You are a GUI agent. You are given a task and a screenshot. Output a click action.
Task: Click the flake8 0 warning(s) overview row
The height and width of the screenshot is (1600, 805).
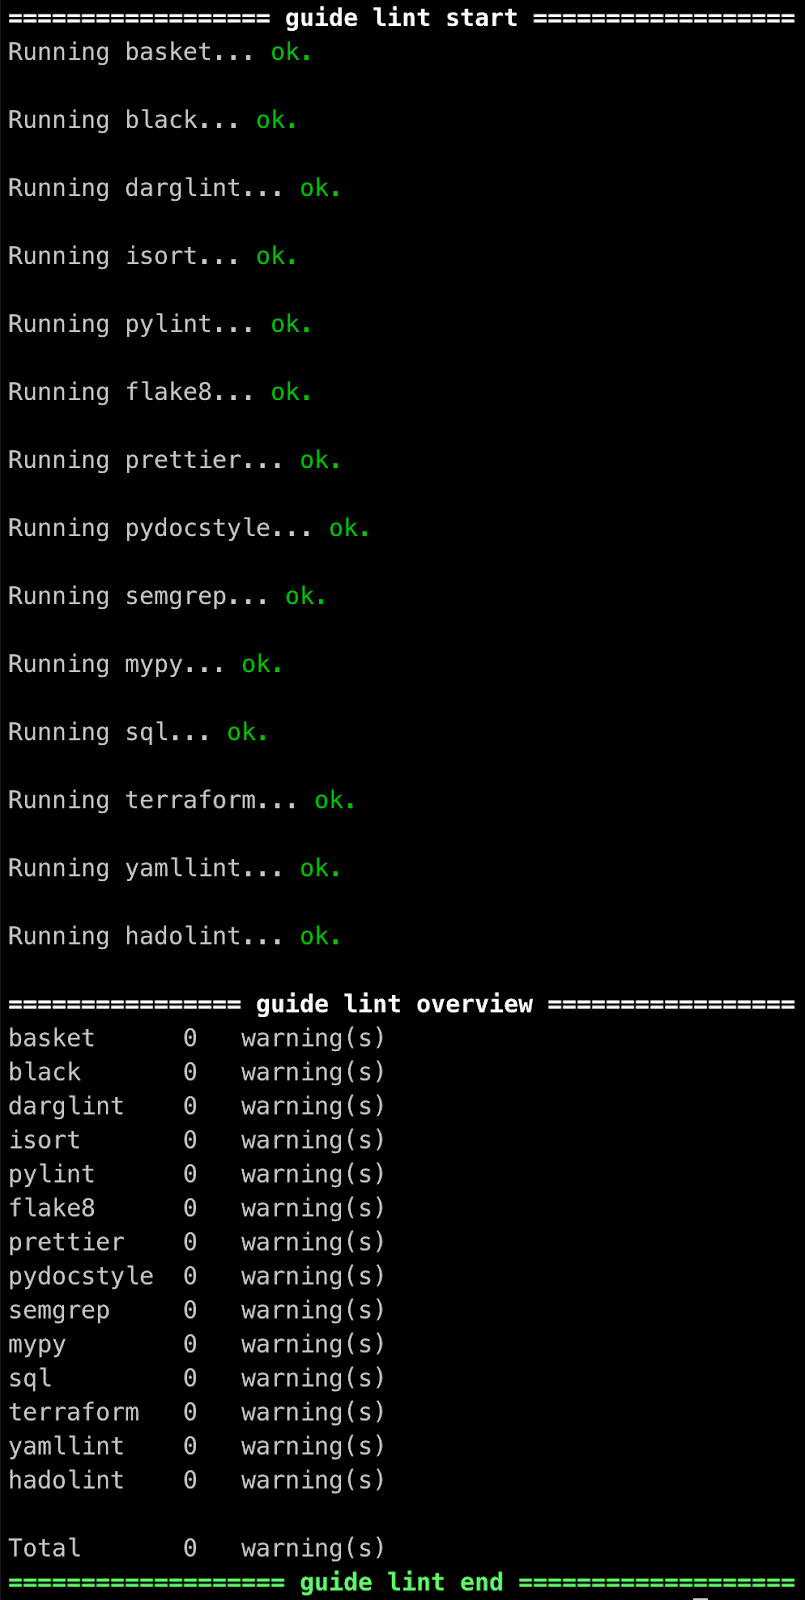coord(196,1208)
